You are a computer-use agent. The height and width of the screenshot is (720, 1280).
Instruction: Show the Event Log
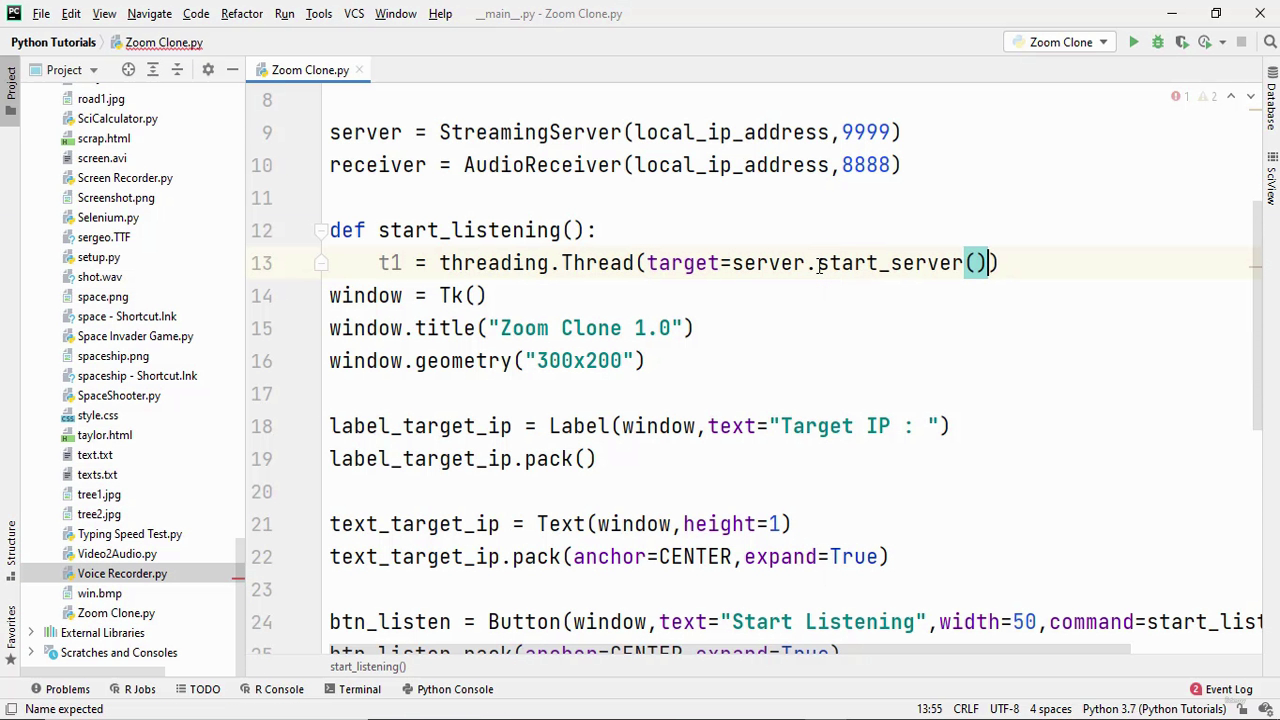pos(1221,689)
